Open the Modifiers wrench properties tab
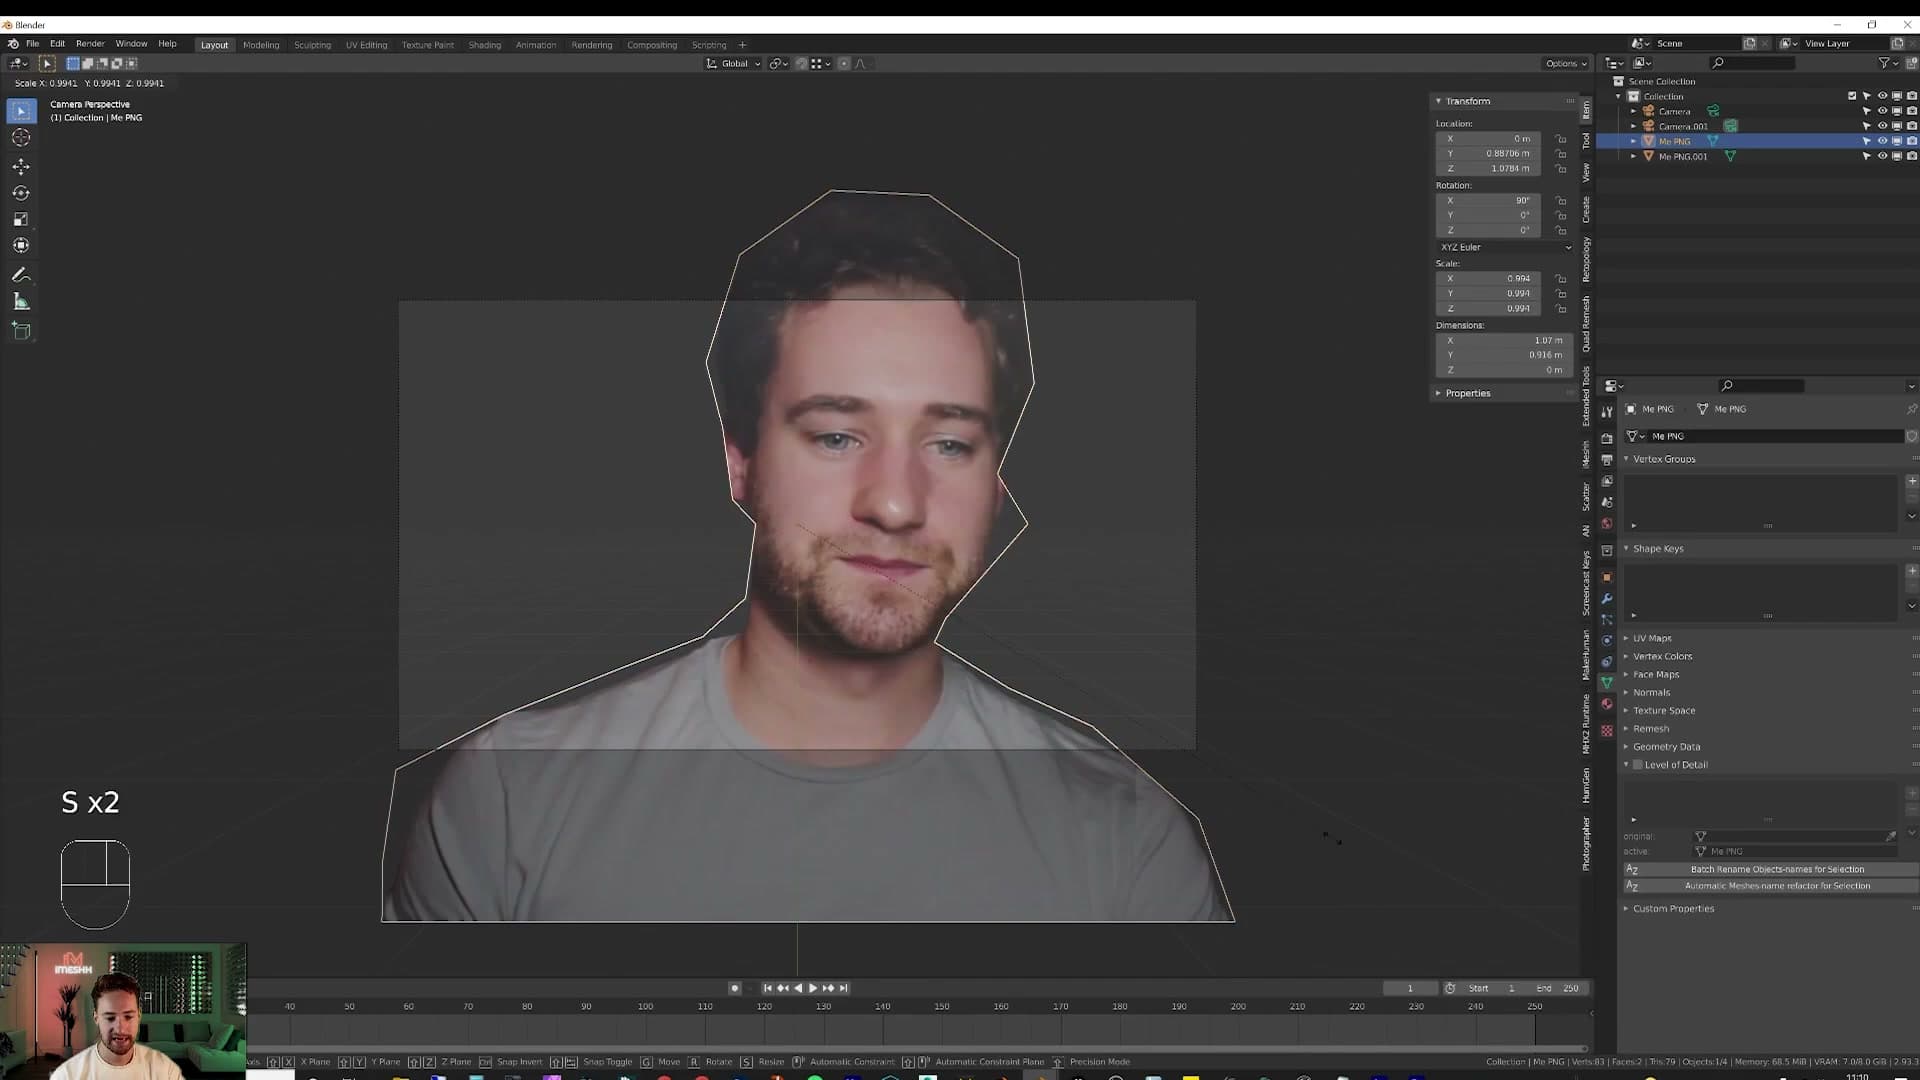Screen dimensions: 1920x1080 1607,599
